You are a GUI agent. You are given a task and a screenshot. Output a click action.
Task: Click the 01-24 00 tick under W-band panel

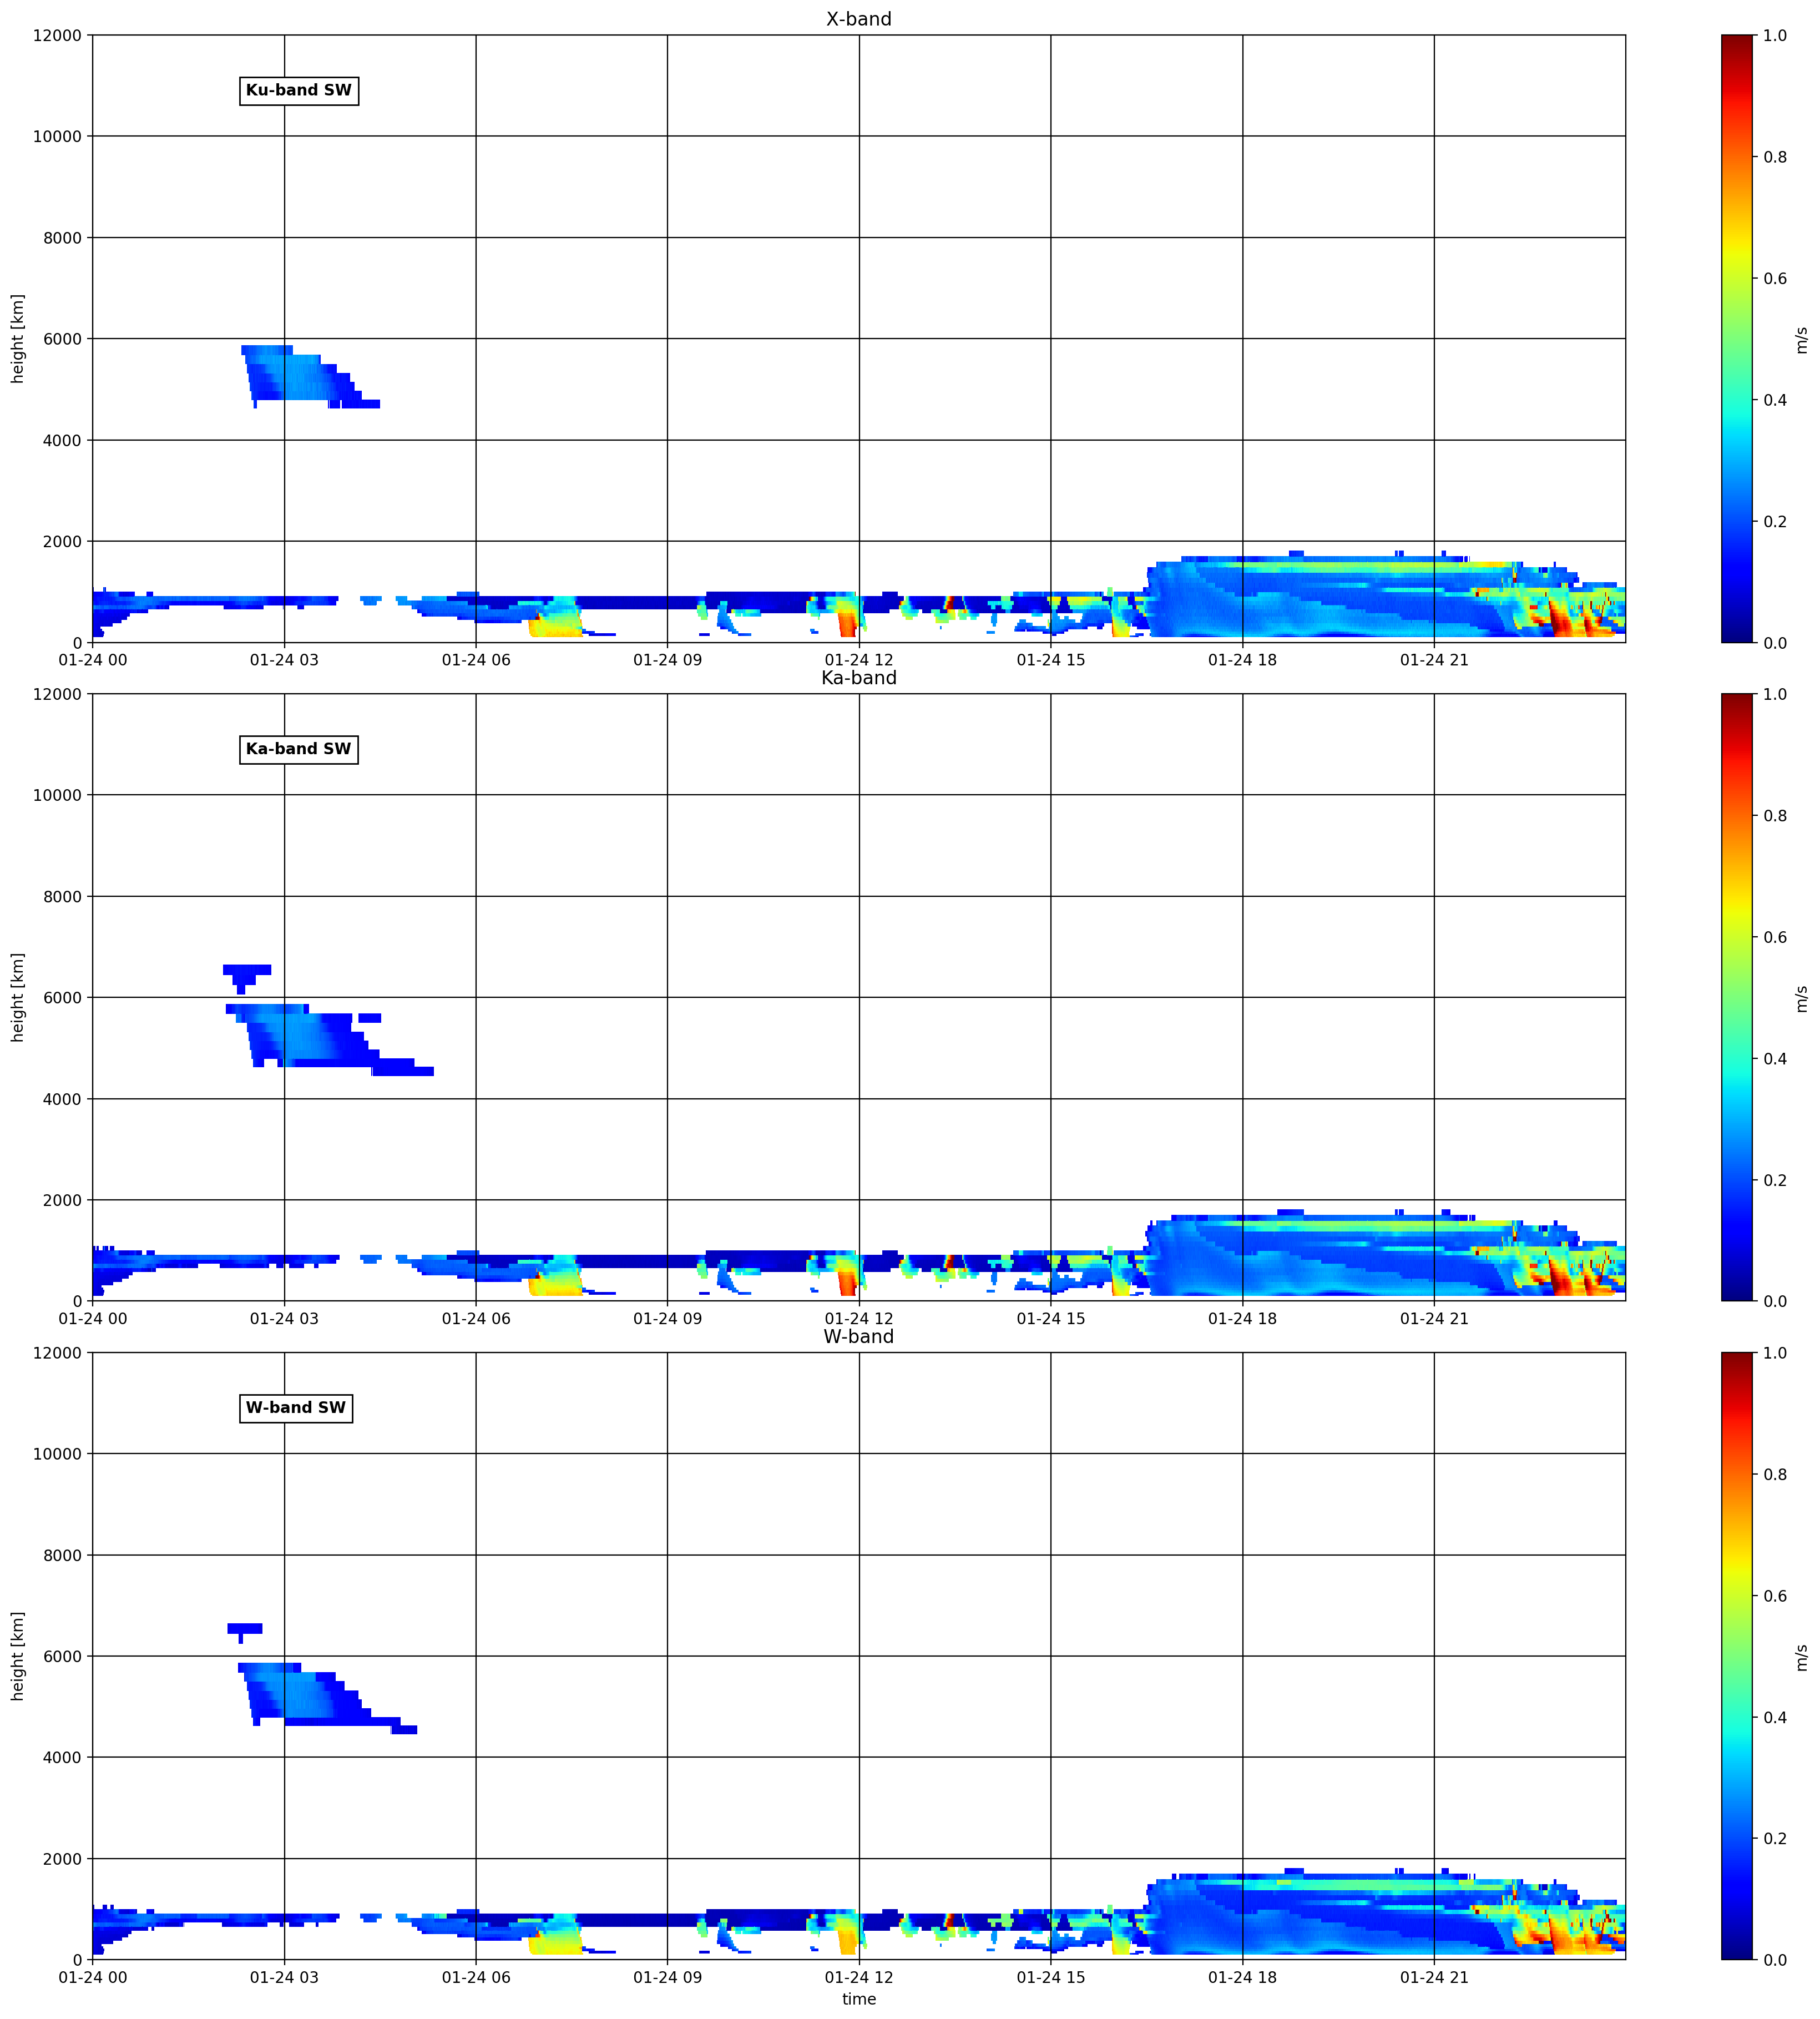pos(93,1978)
